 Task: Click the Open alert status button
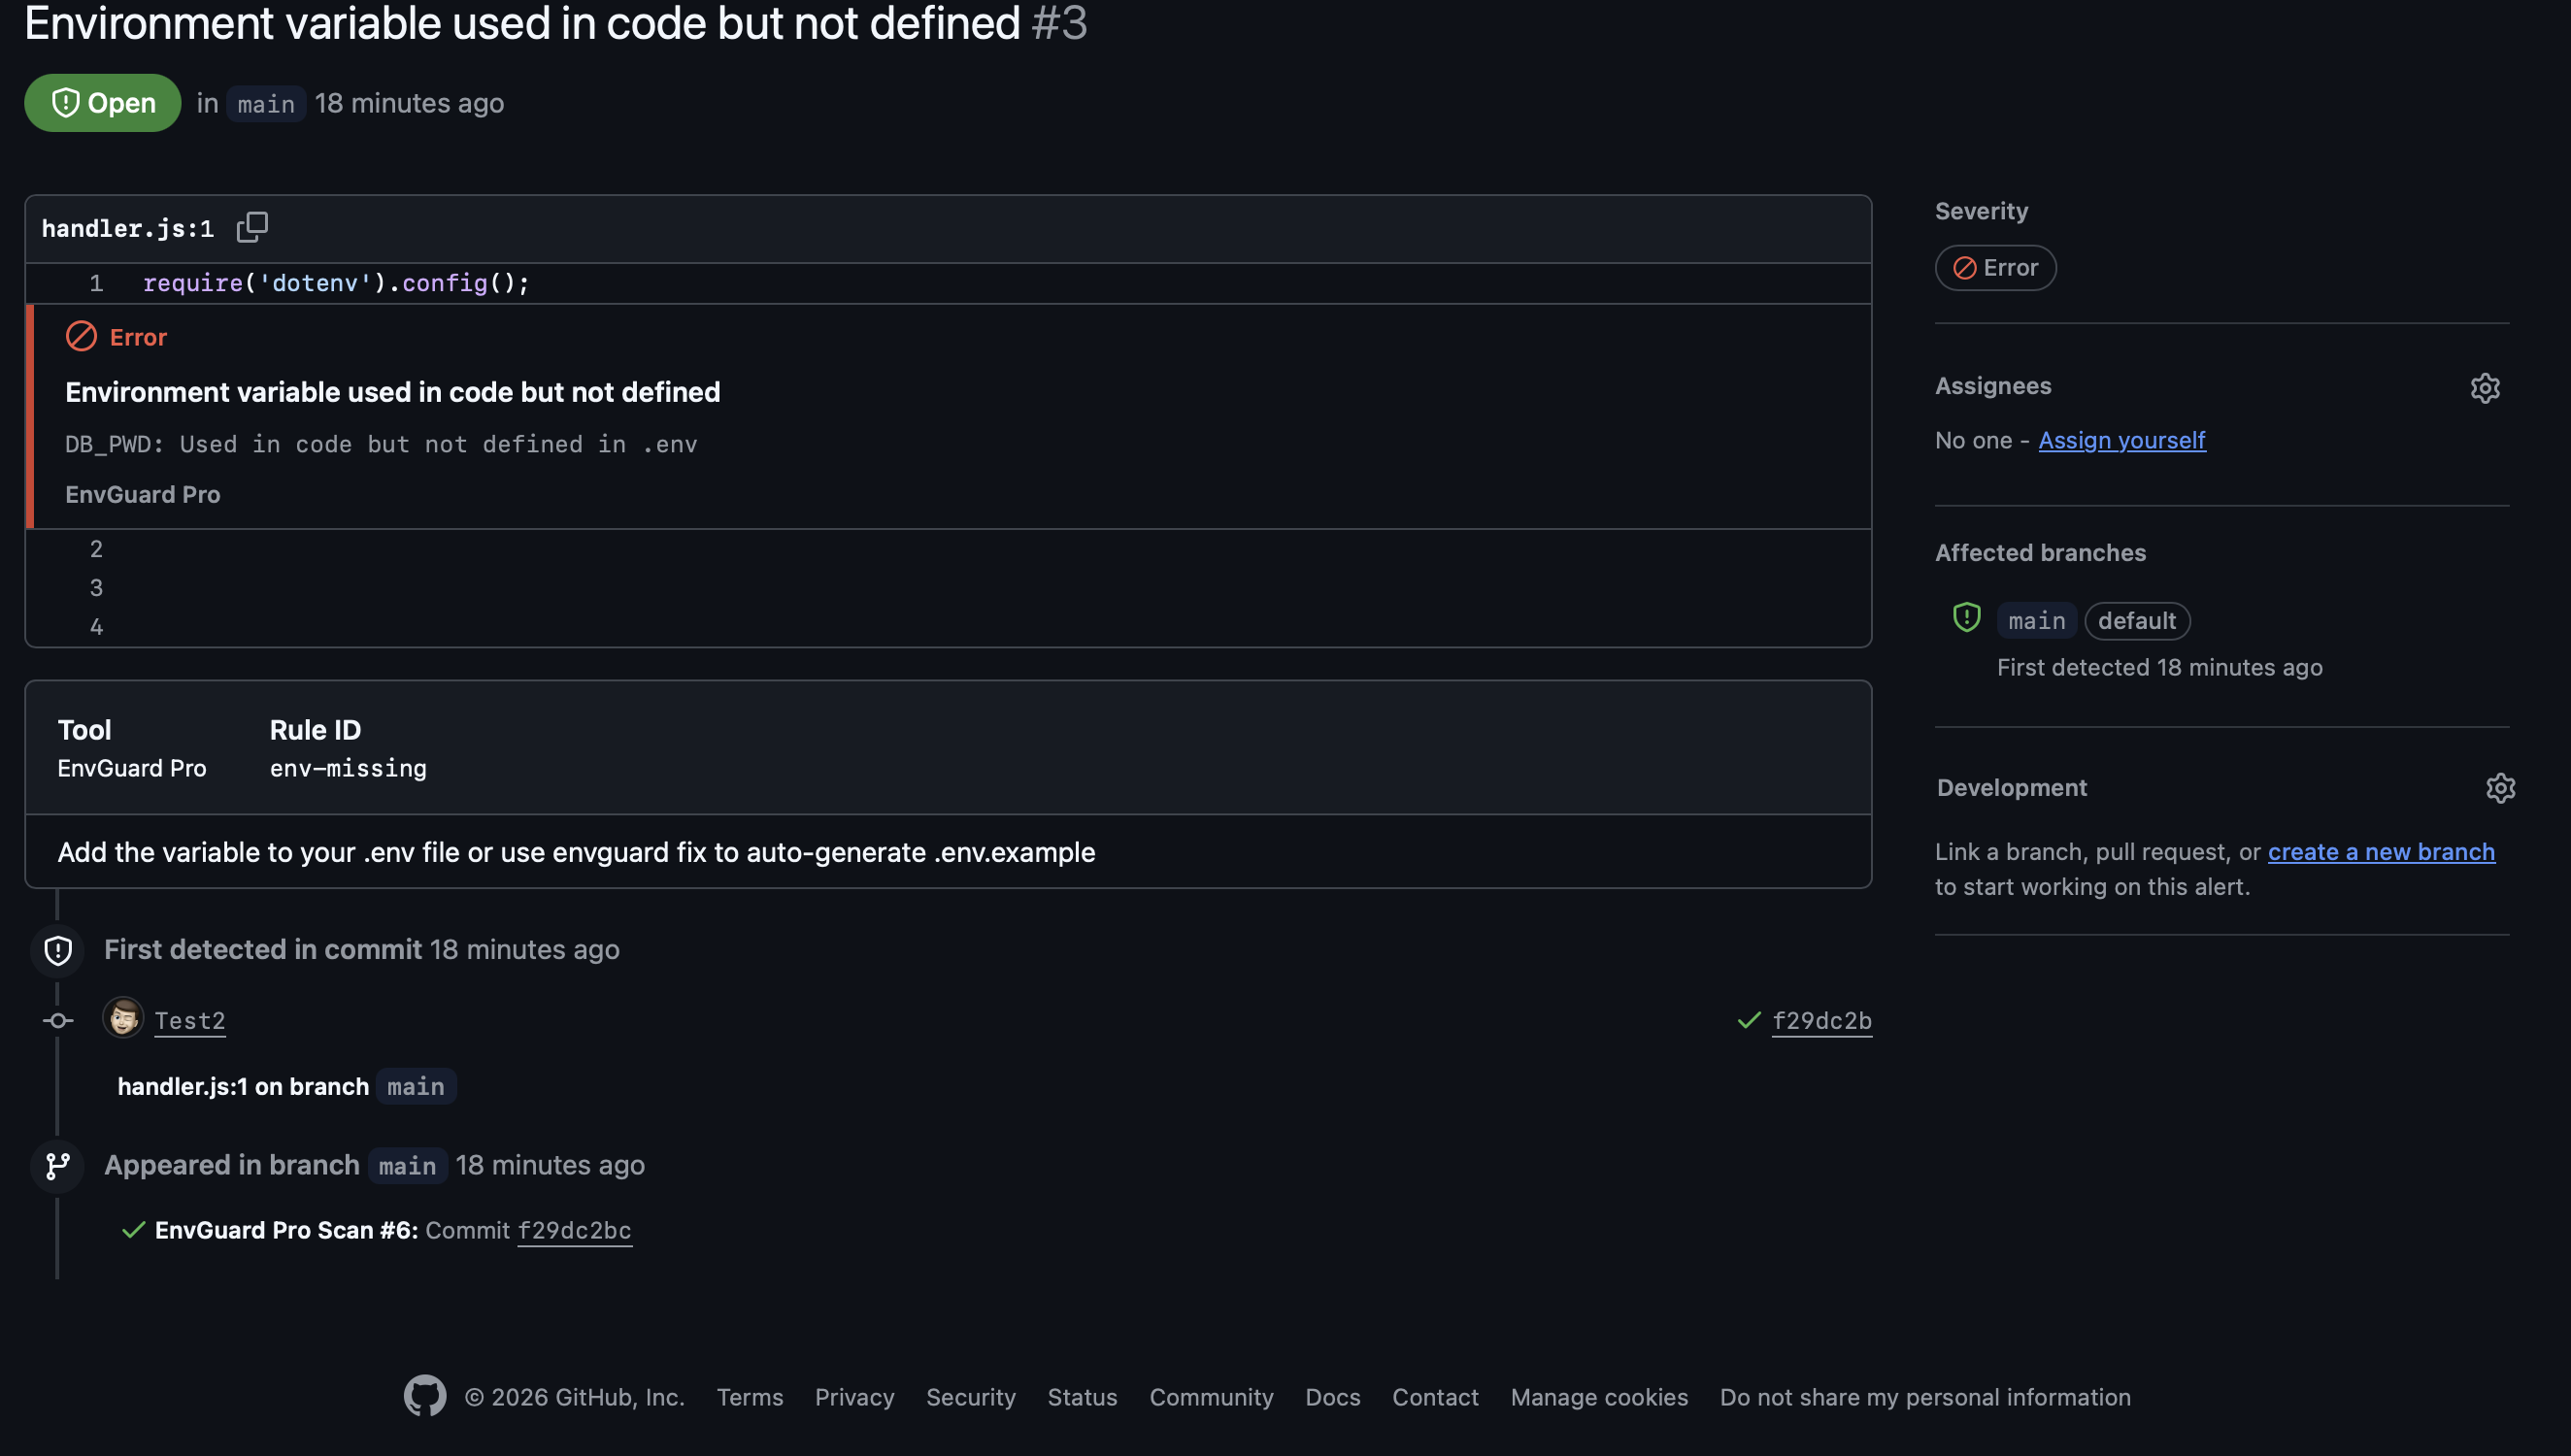(101, 102)
